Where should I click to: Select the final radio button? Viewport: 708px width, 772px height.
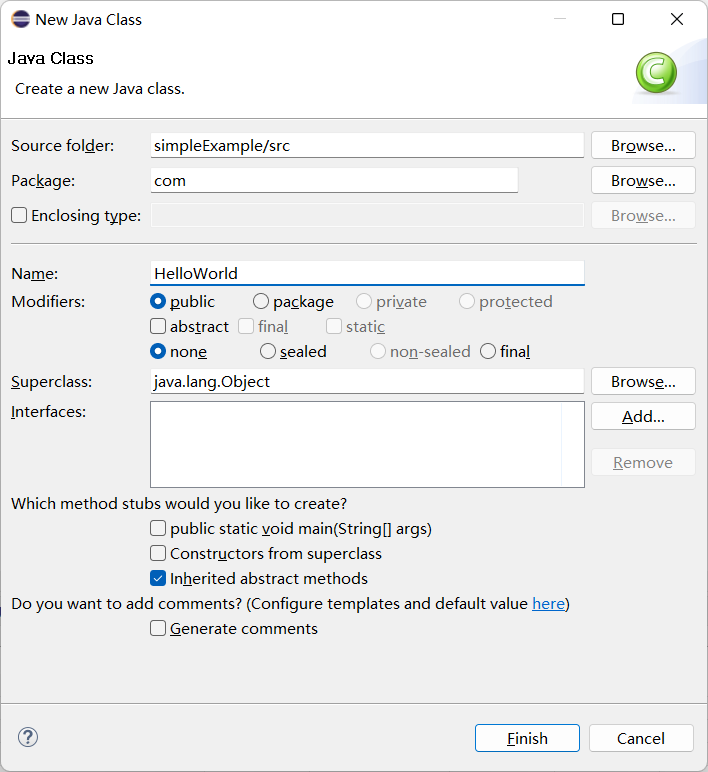(x=488, y=352)
